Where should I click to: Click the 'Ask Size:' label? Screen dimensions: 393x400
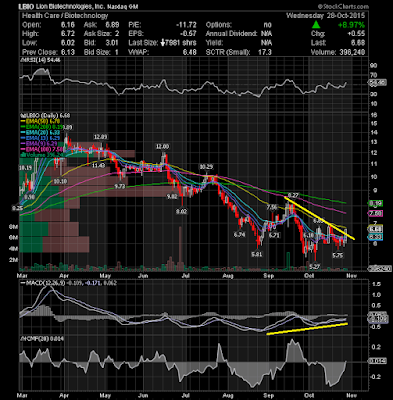(x=97, y=34)
